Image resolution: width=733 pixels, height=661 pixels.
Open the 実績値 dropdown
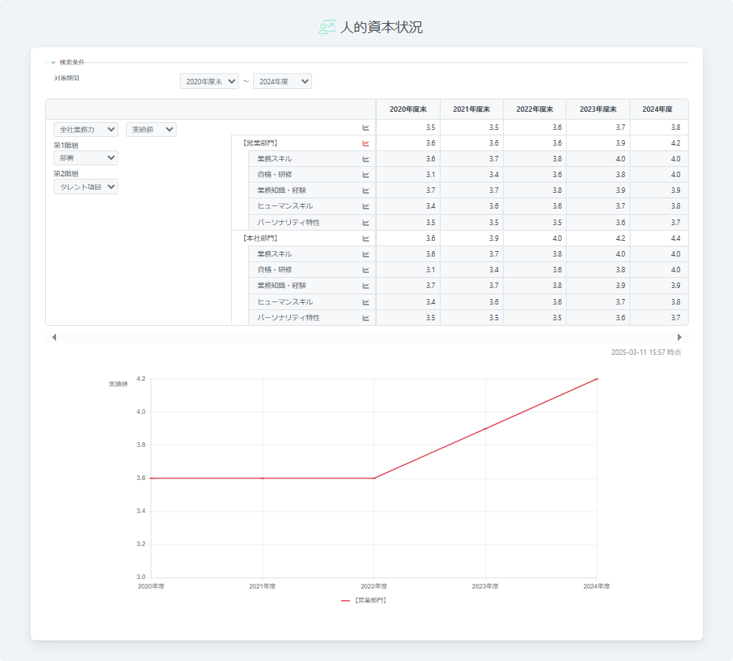tap(152, 129)
